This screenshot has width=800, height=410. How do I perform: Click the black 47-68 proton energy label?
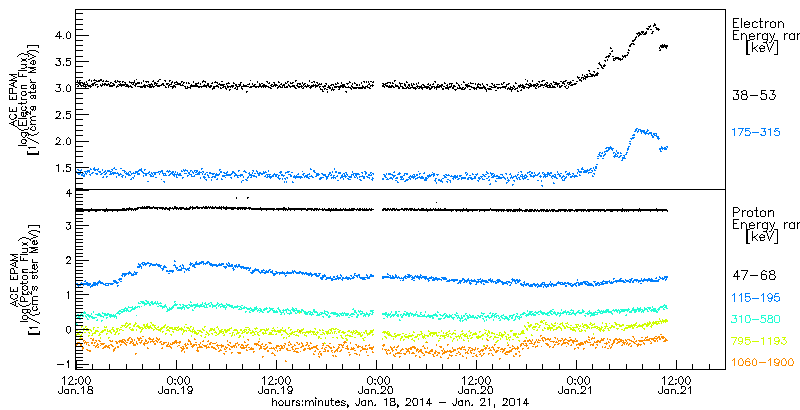[x=754, y=275]
